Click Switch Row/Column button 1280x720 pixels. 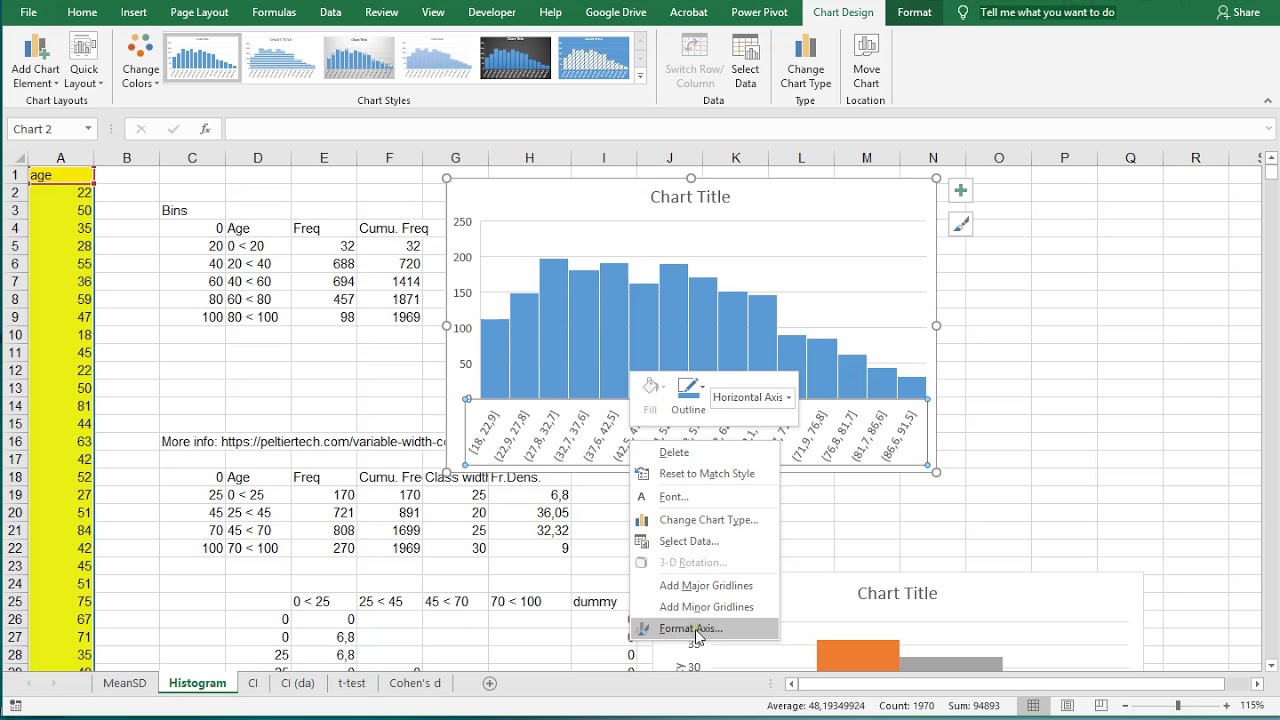click(x=694, y=61)
